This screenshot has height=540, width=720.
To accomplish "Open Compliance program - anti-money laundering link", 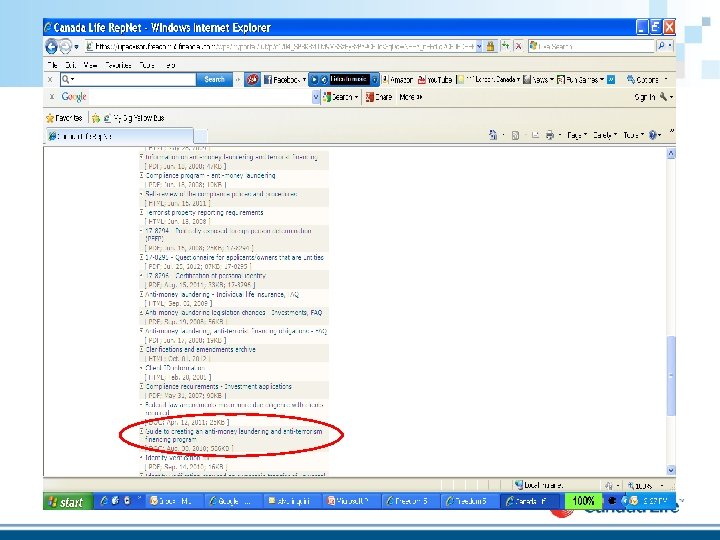I will pos(211,175).
